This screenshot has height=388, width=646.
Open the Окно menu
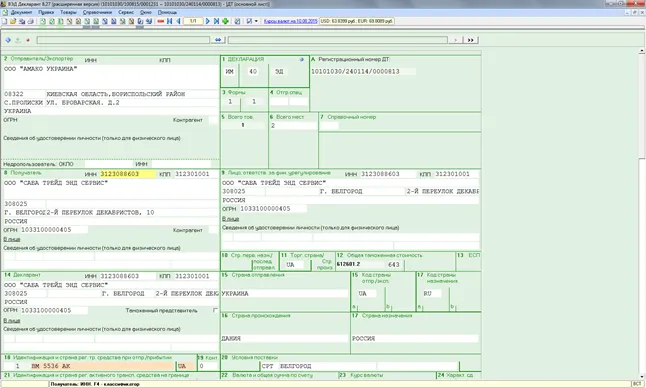click(145, 12)
